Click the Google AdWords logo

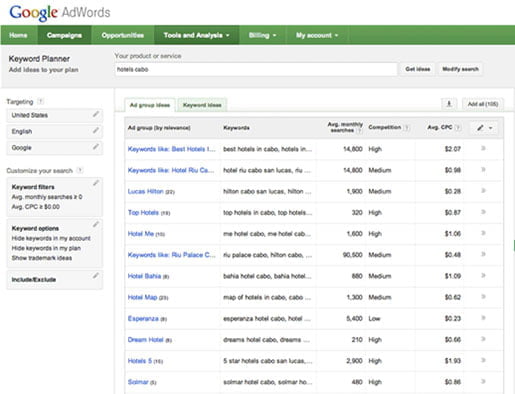point(60,13)
